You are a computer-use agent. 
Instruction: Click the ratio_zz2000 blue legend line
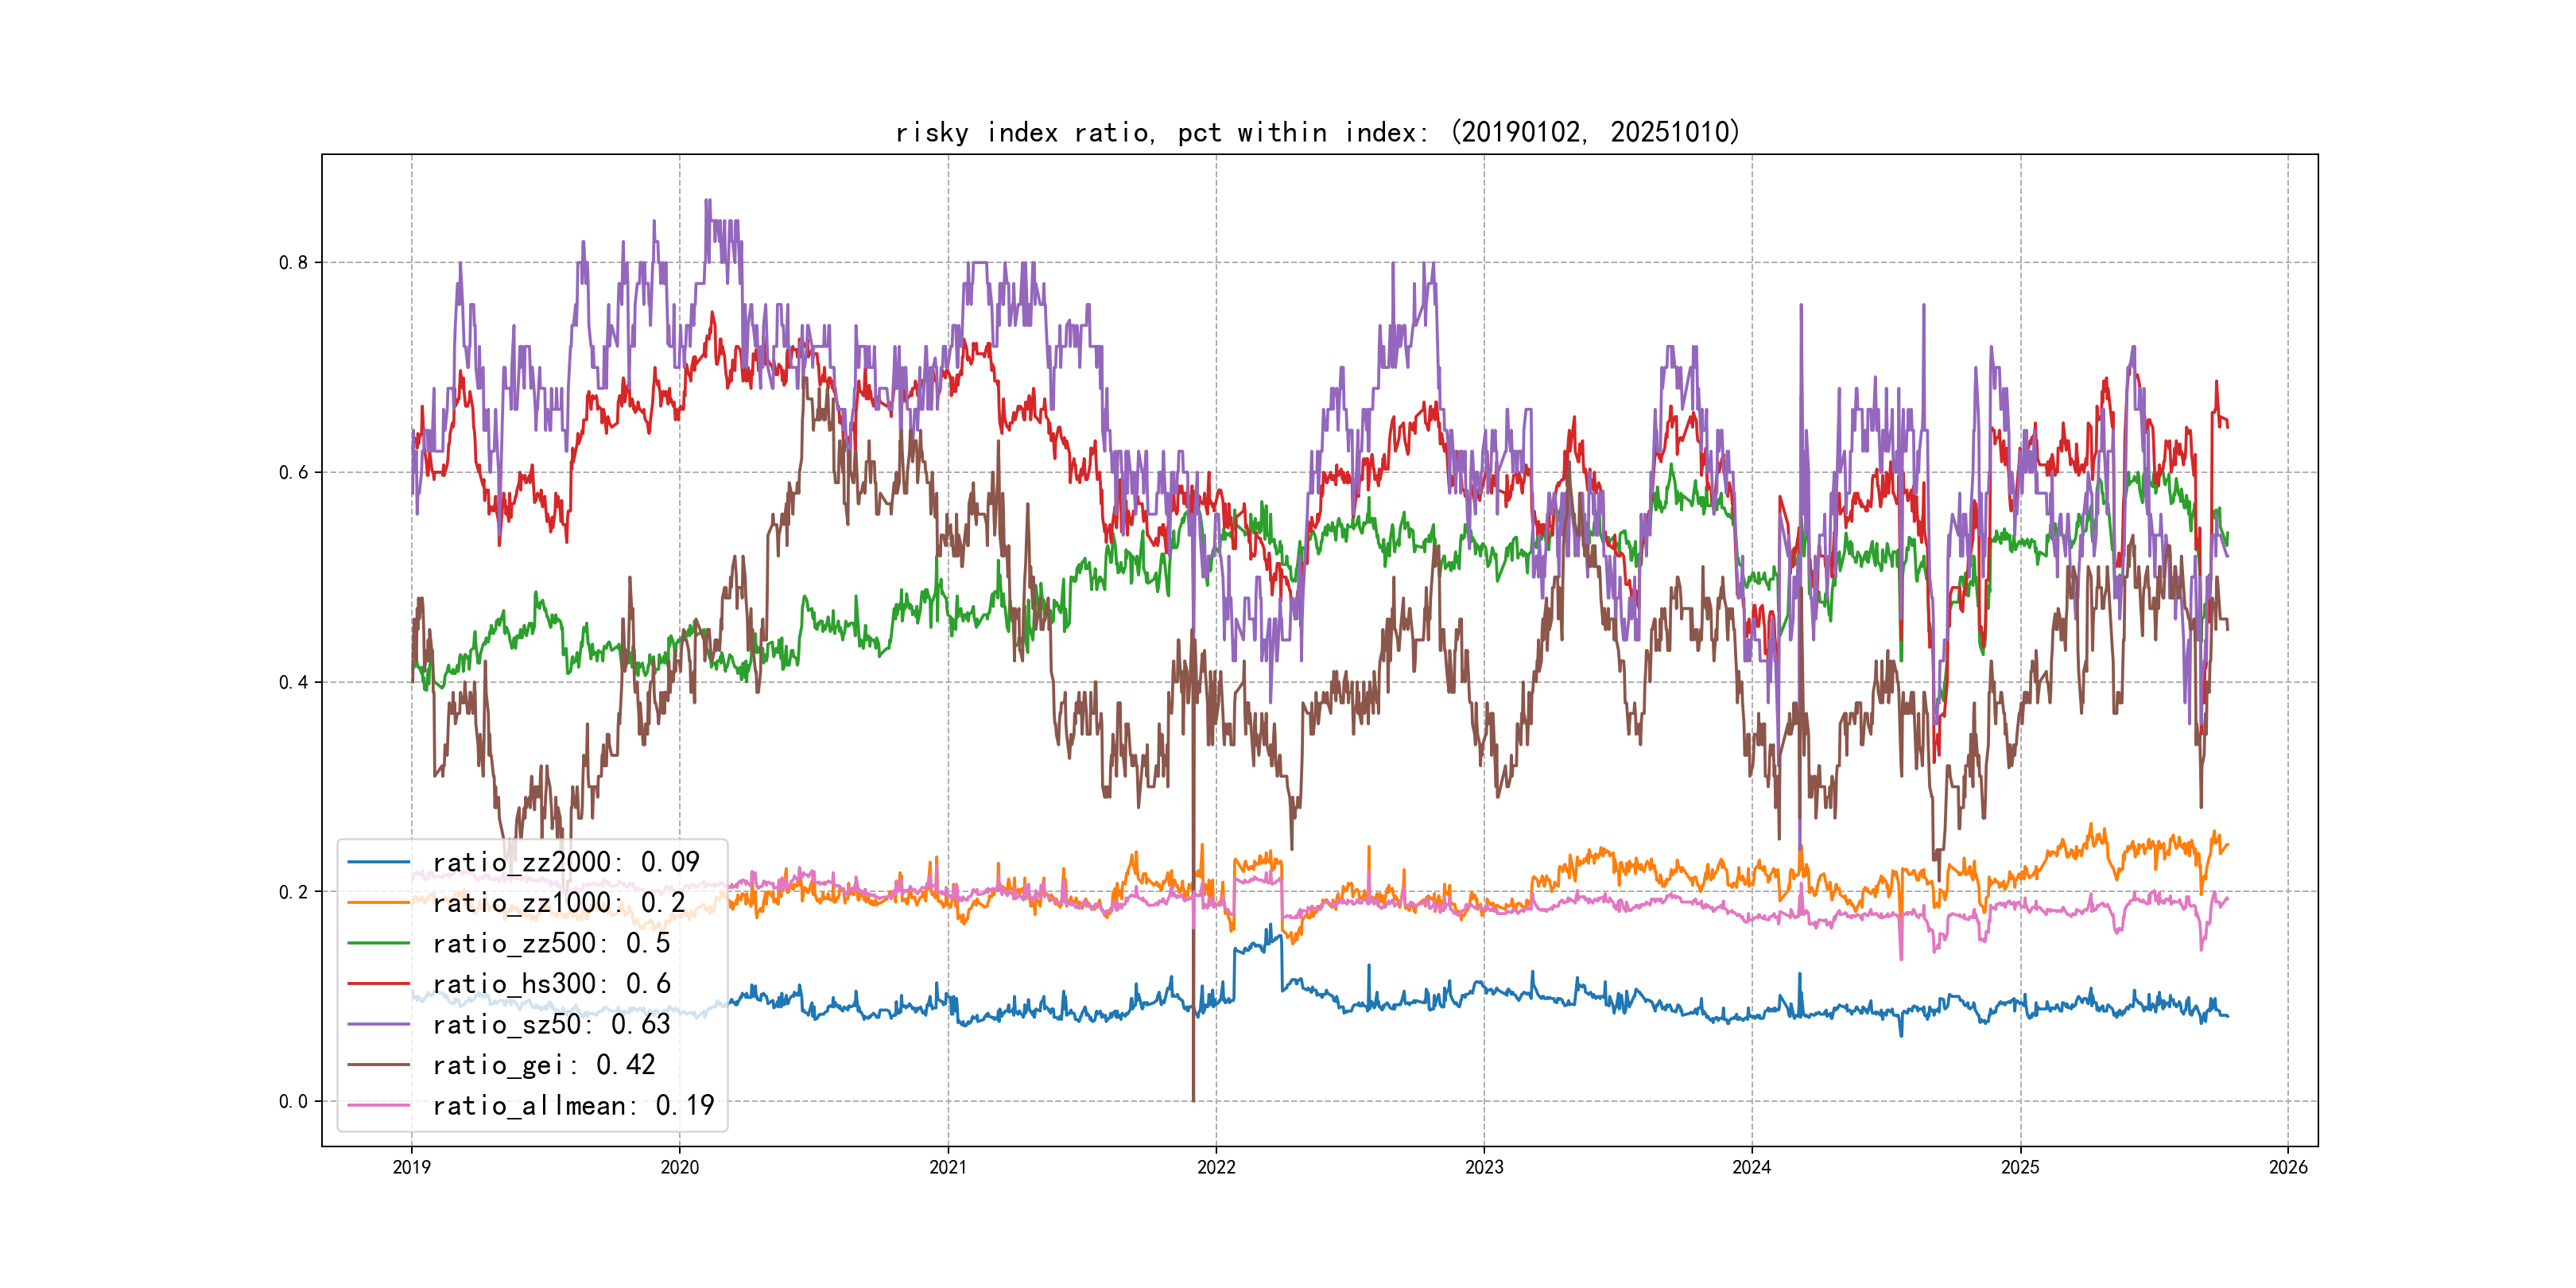378,862
